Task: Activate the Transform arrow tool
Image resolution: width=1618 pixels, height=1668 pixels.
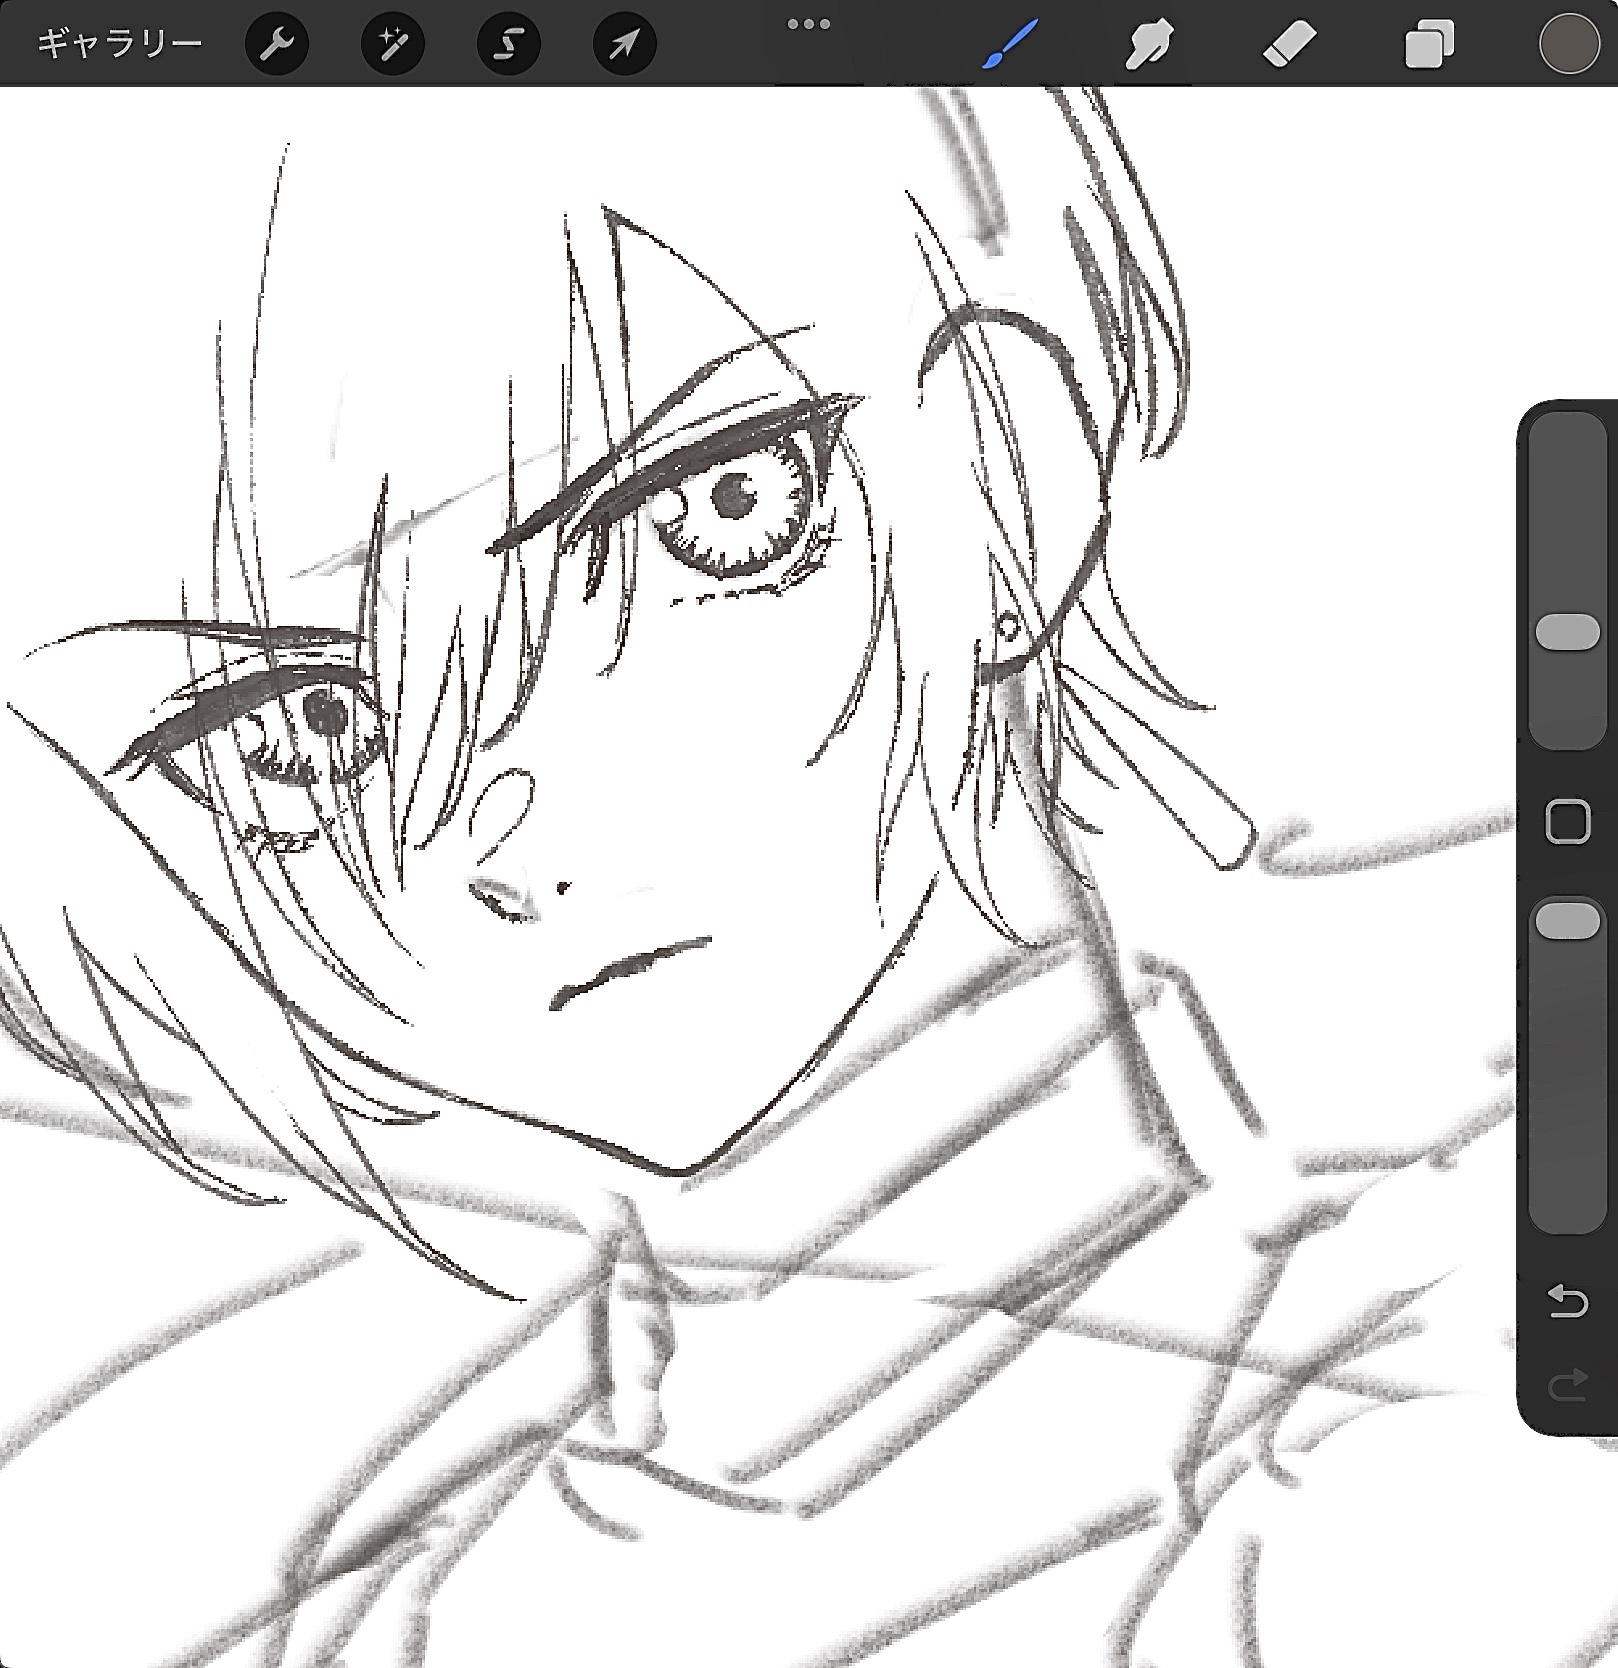Action: (x=624, y=44)
